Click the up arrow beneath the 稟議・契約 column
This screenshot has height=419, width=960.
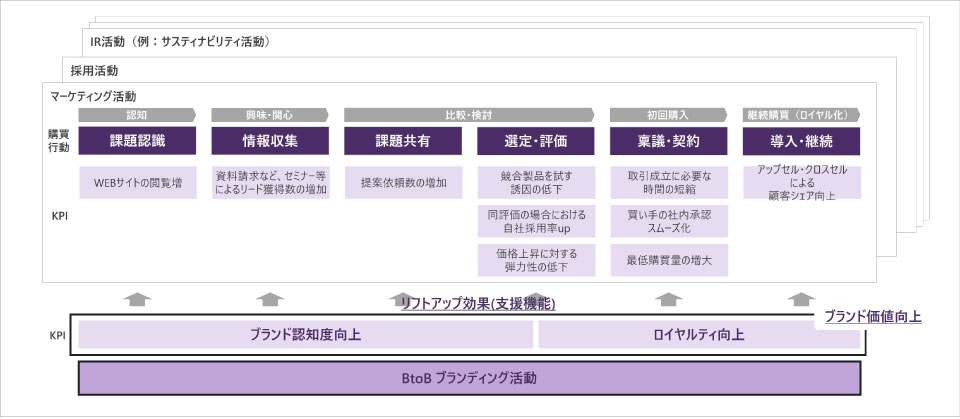(x=669, y=298)
